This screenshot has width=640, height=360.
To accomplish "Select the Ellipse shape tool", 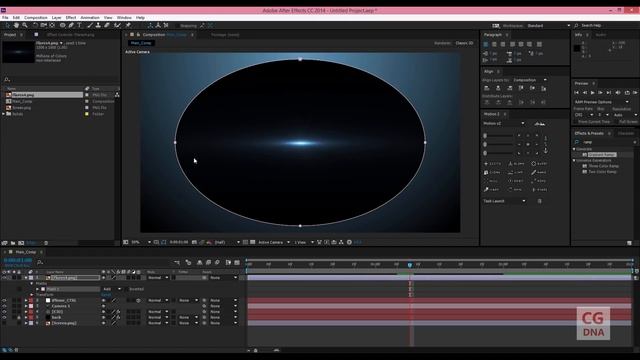I will [62, 25].
